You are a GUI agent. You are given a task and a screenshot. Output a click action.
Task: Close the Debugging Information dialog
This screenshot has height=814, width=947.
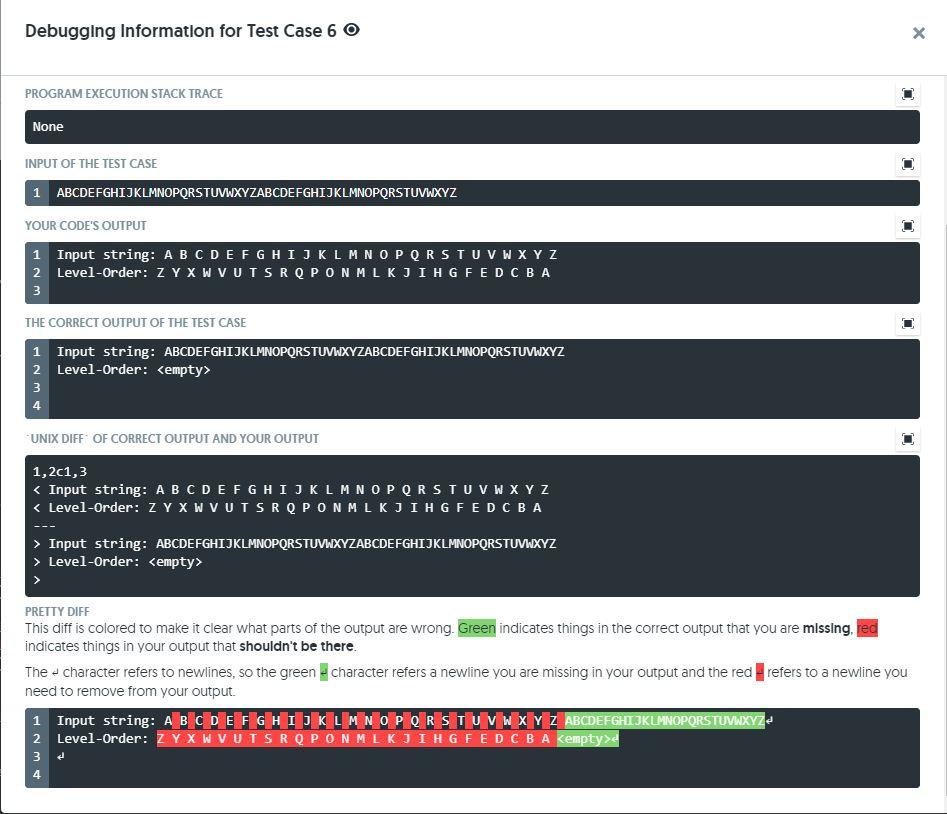pyautogui.click(x=918, y=32)
